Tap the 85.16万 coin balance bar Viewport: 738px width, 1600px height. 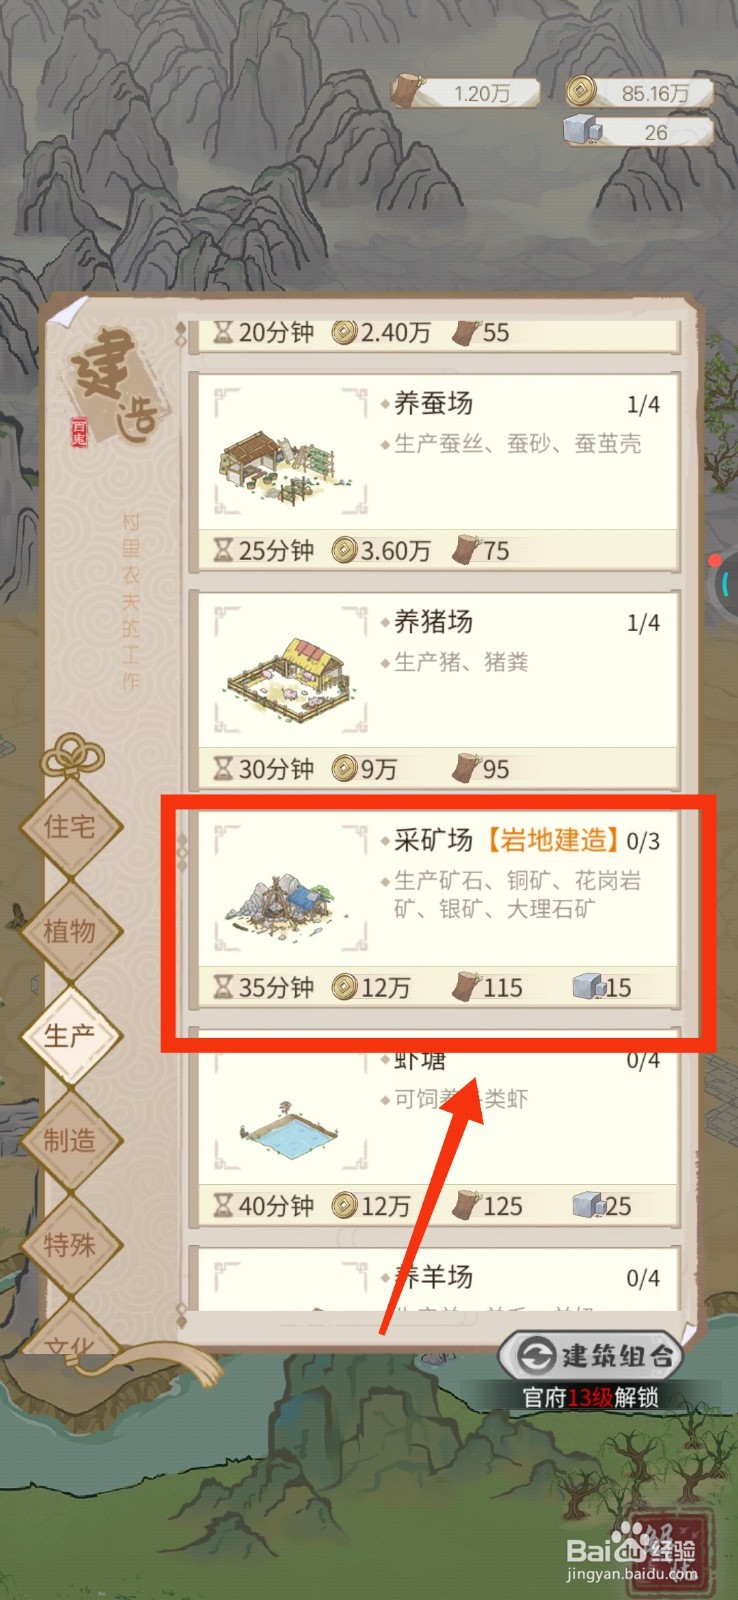[640, 93]
